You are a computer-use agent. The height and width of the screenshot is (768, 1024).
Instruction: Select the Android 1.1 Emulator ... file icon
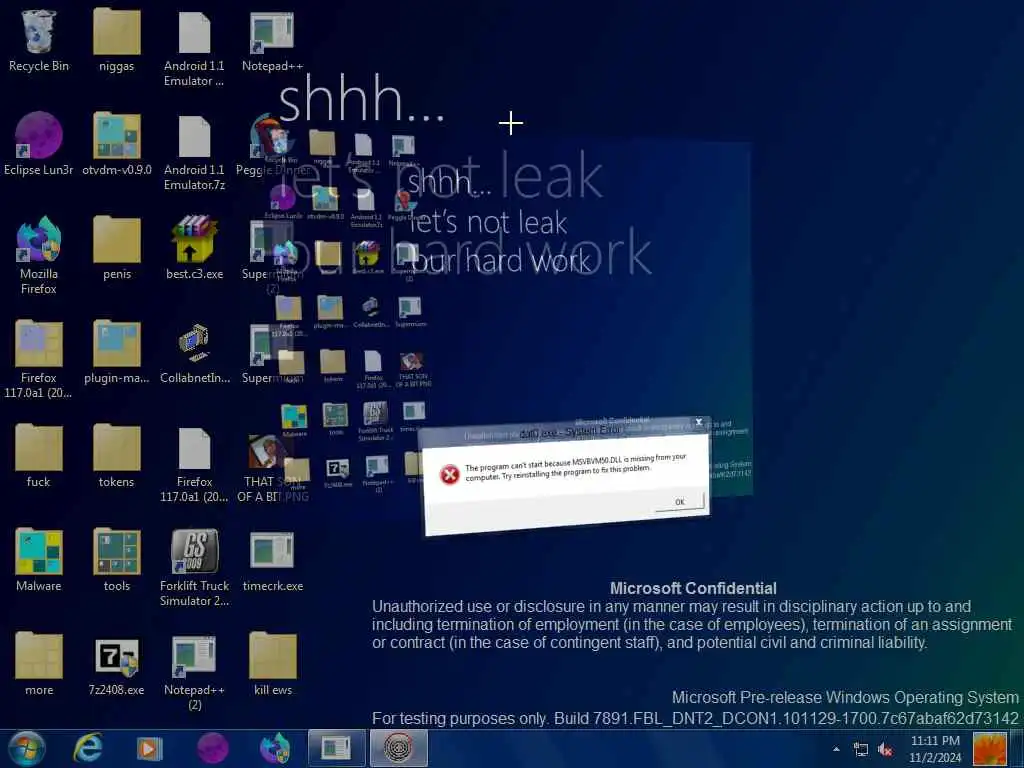click(x=194, y=47)
